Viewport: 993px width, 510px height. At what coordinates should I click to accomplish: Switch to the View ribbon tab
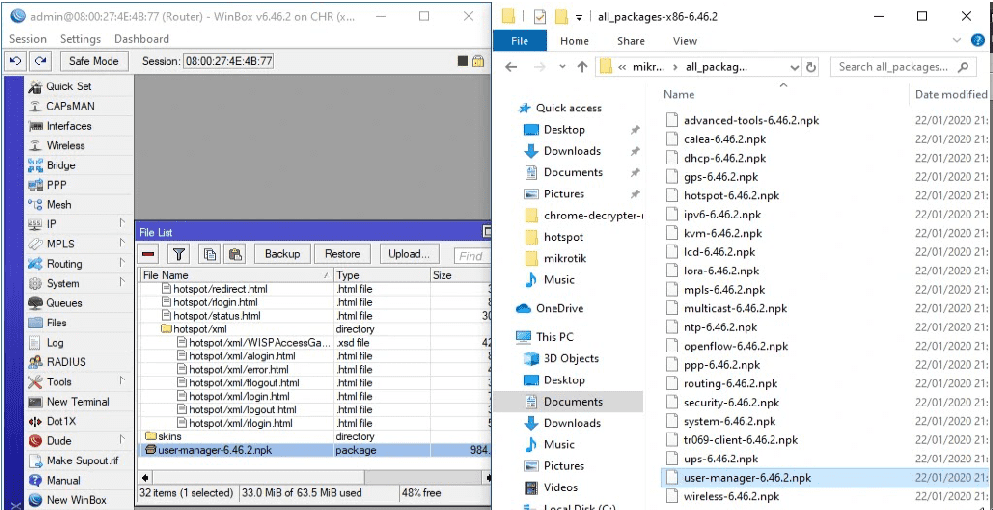[x=685, y=41]
